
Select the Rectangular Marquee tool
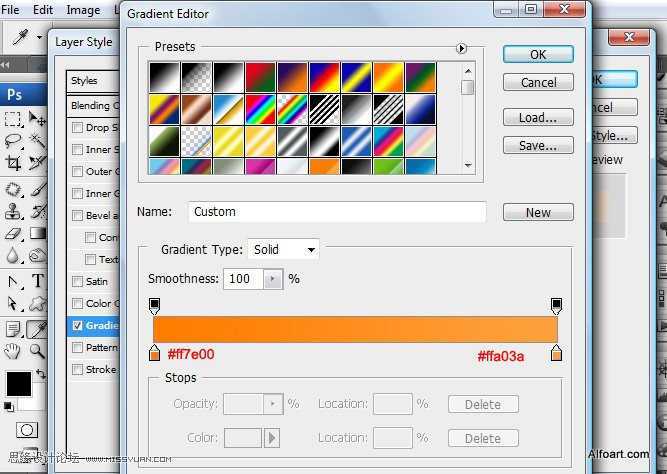13,119
